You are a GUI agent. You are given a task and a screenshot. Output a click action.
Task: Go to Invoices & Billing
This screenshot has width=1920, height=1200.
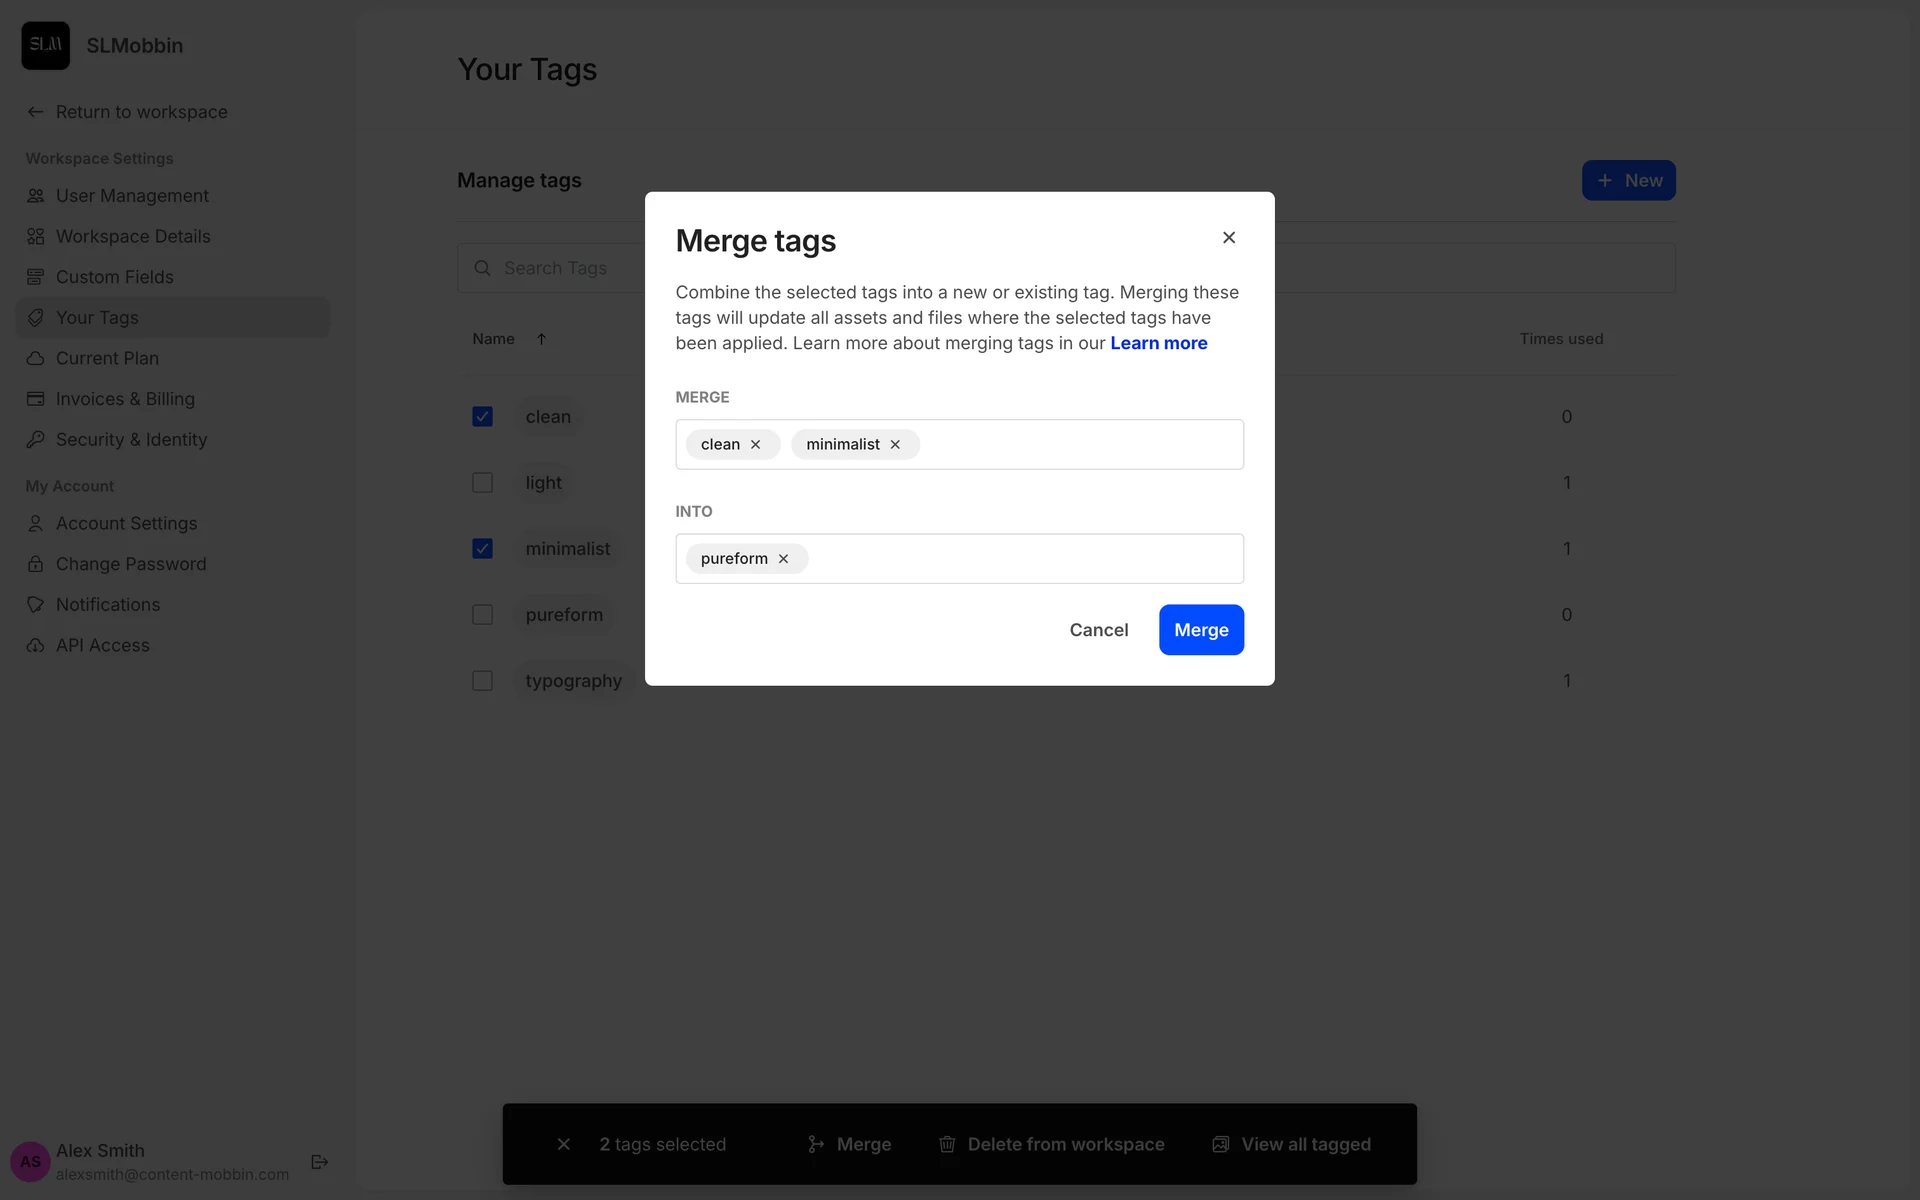(125, 399)
